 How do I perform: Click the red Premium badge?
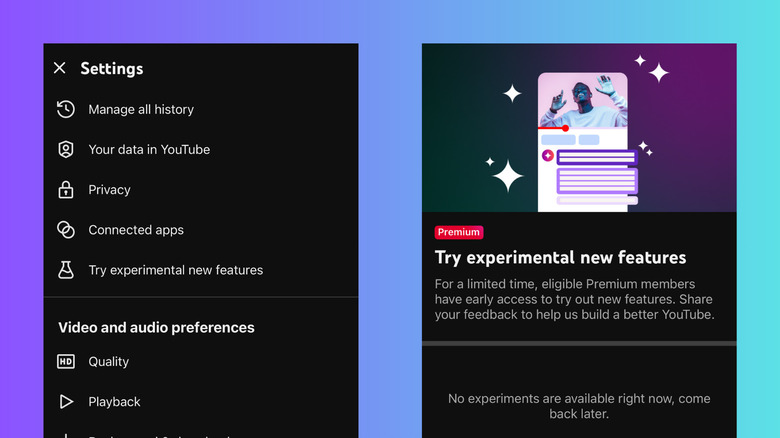tap(459, 232)
